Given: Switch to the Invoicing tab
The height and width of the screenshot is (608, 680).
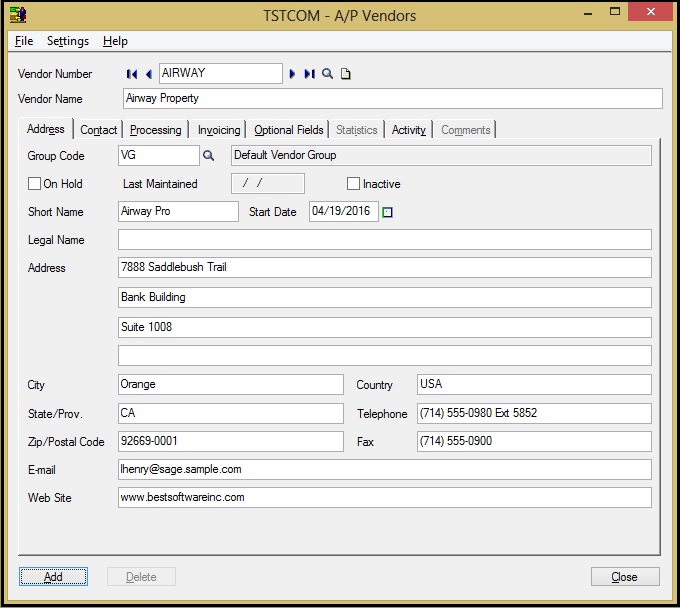Looking at the screenshot, I should pos(219,130).
